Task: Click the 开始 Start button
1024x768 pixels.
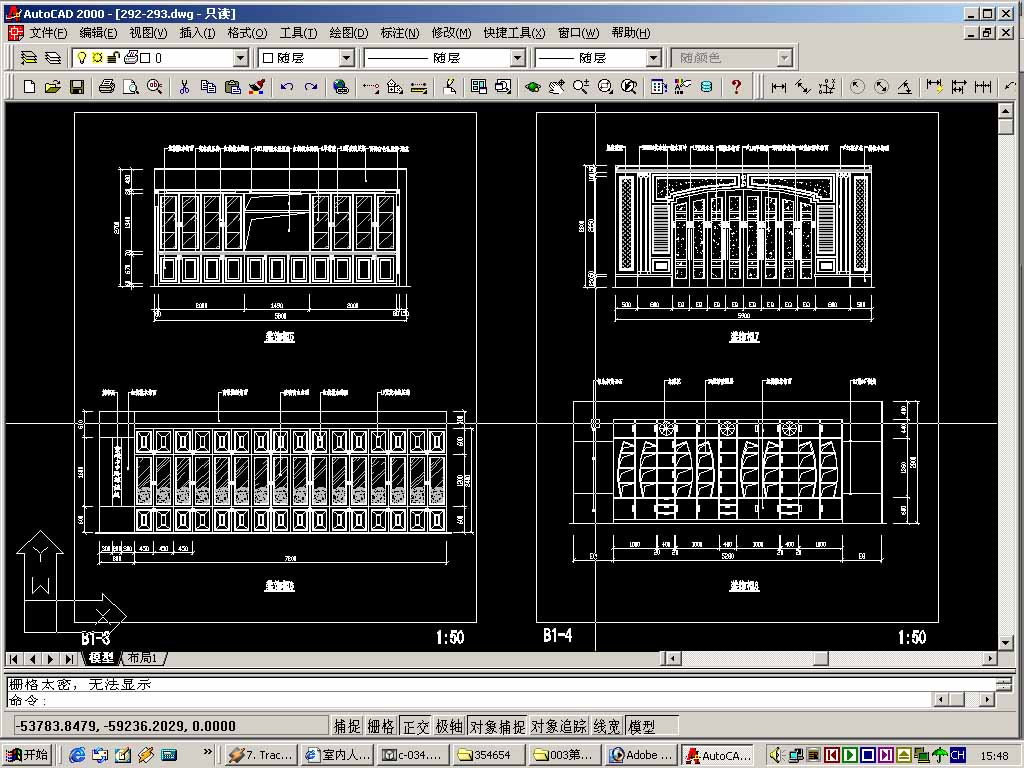Action: coord(27,754)
